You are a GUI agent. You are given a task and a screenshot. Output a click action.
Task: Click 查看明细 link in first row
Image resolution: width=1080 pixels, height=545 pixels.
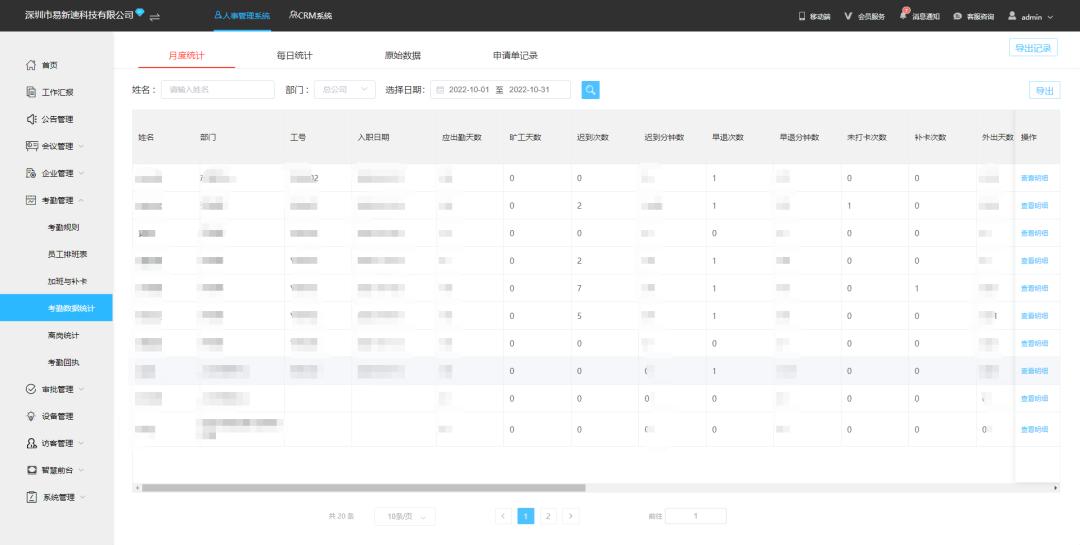(x=1034, y=178)
